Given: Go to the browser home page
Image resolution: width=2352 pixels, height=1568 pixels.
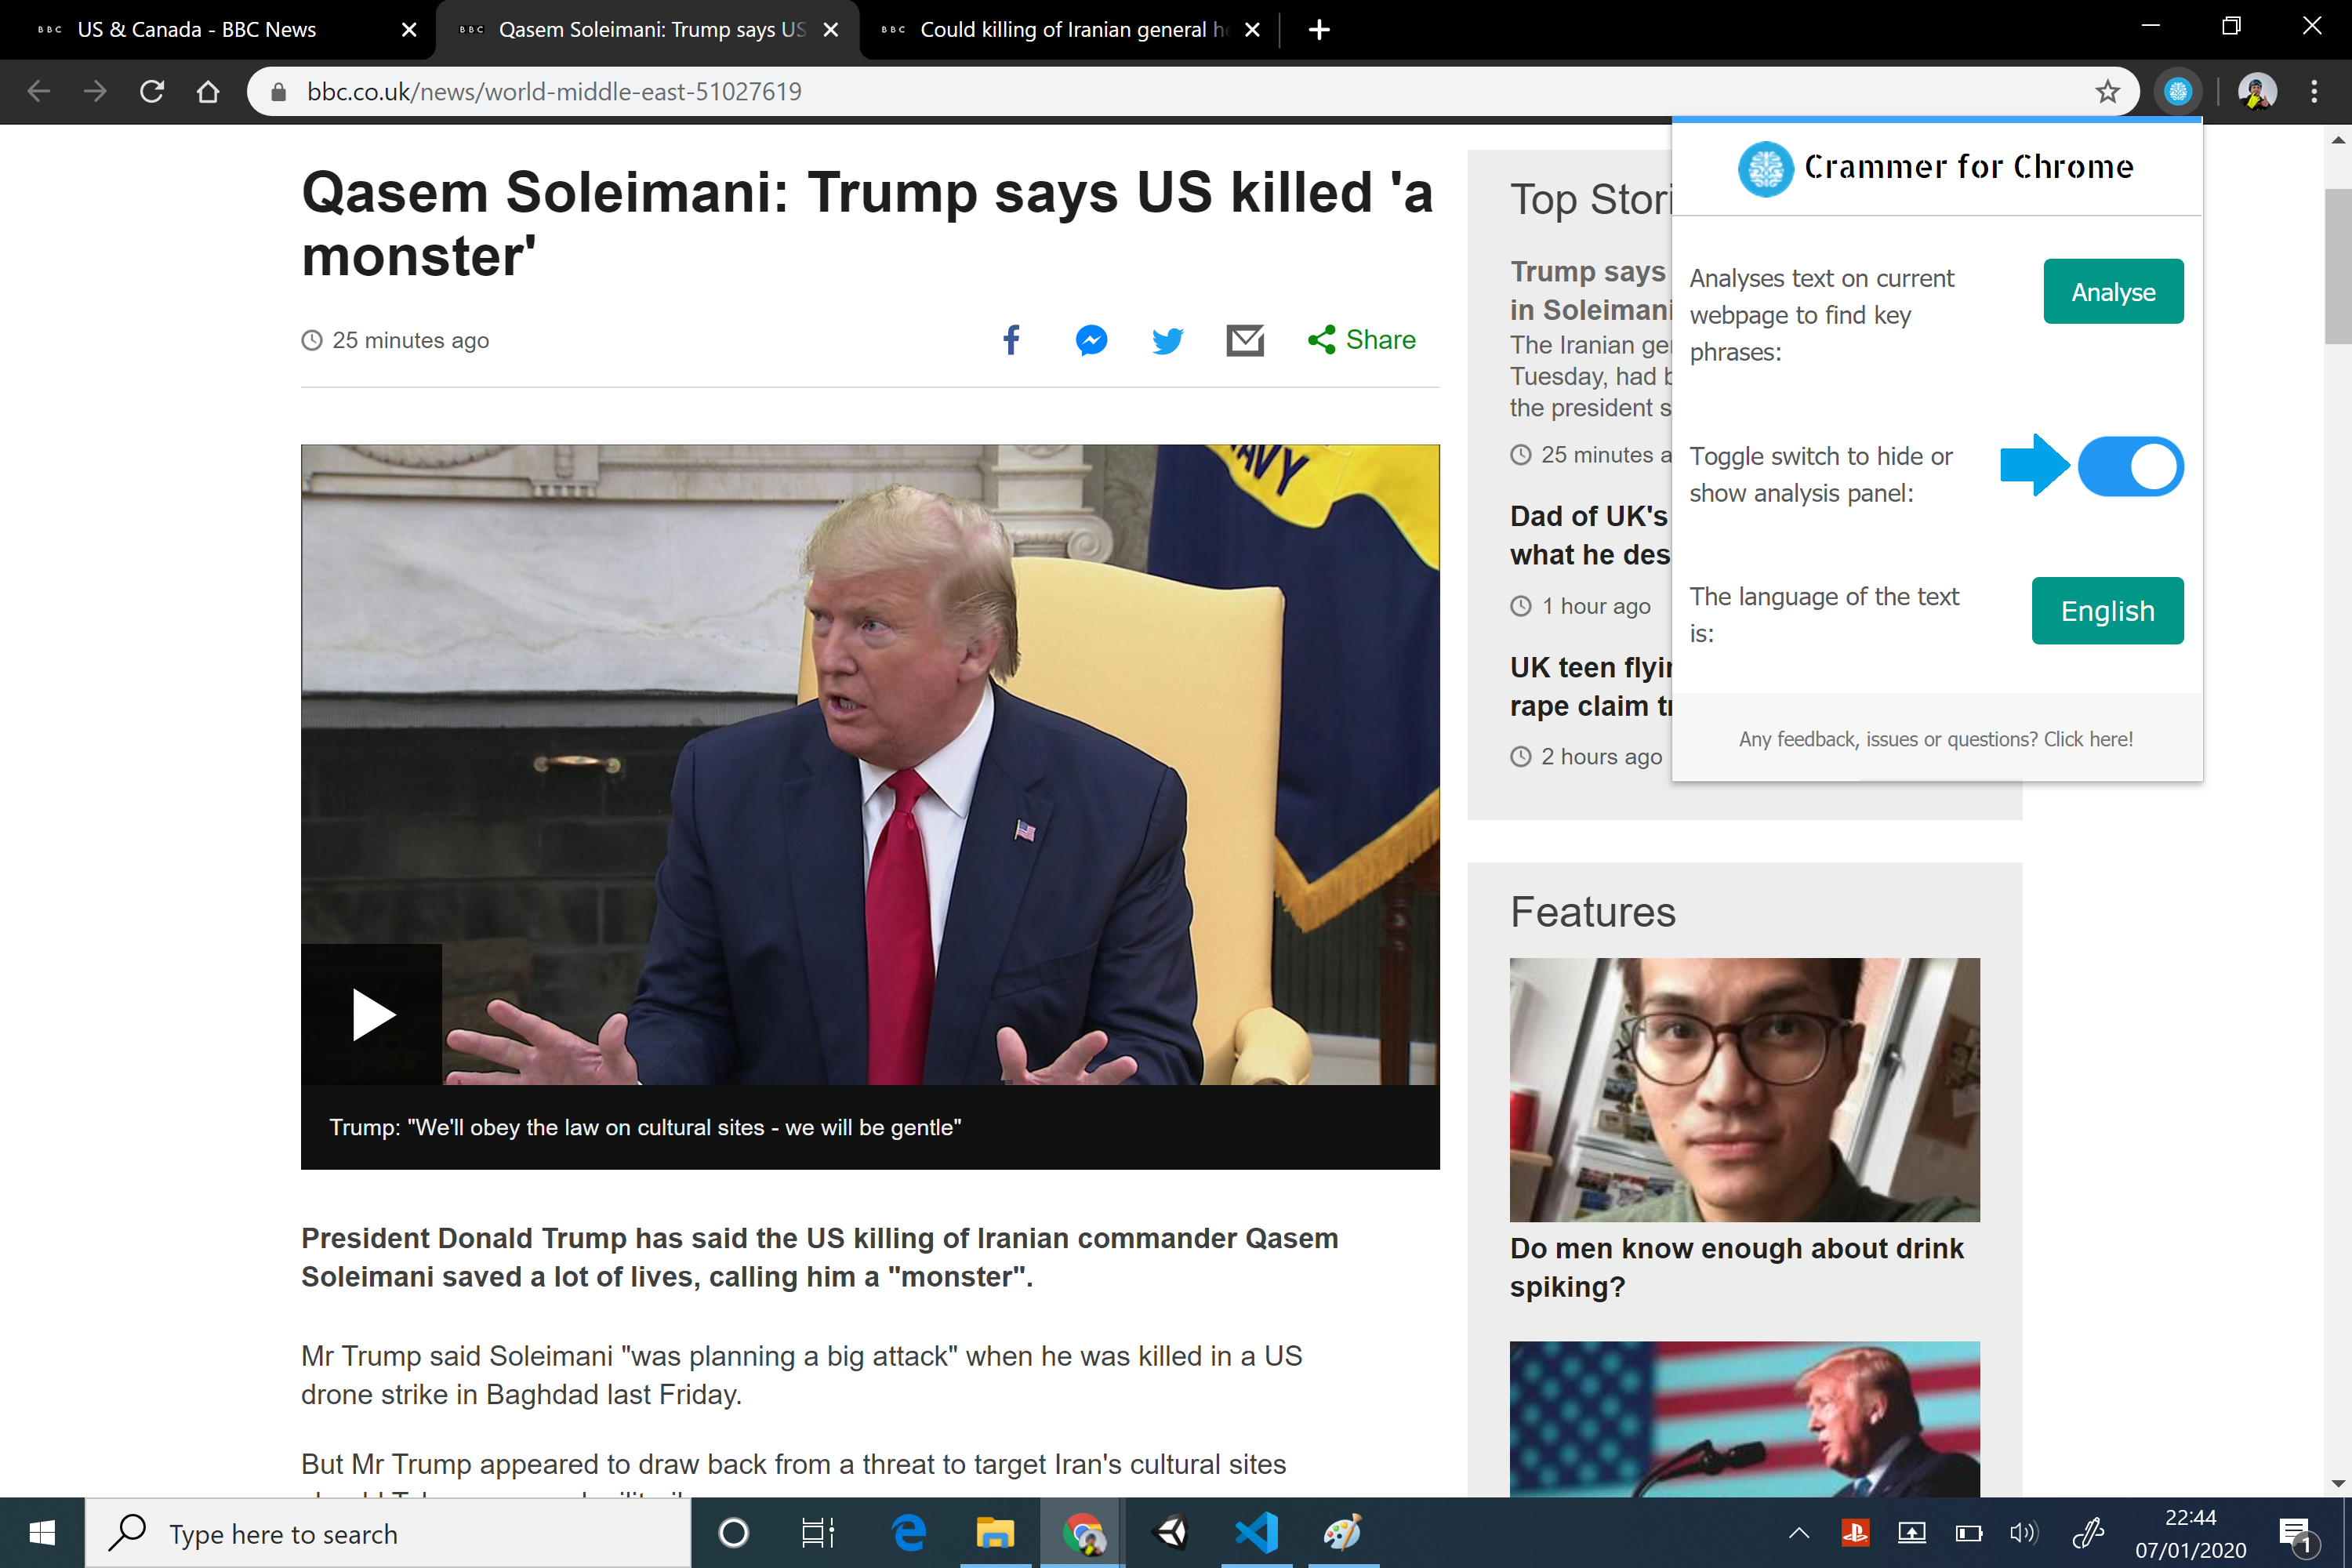Looking at the screenshot, I should pos(208,92).
